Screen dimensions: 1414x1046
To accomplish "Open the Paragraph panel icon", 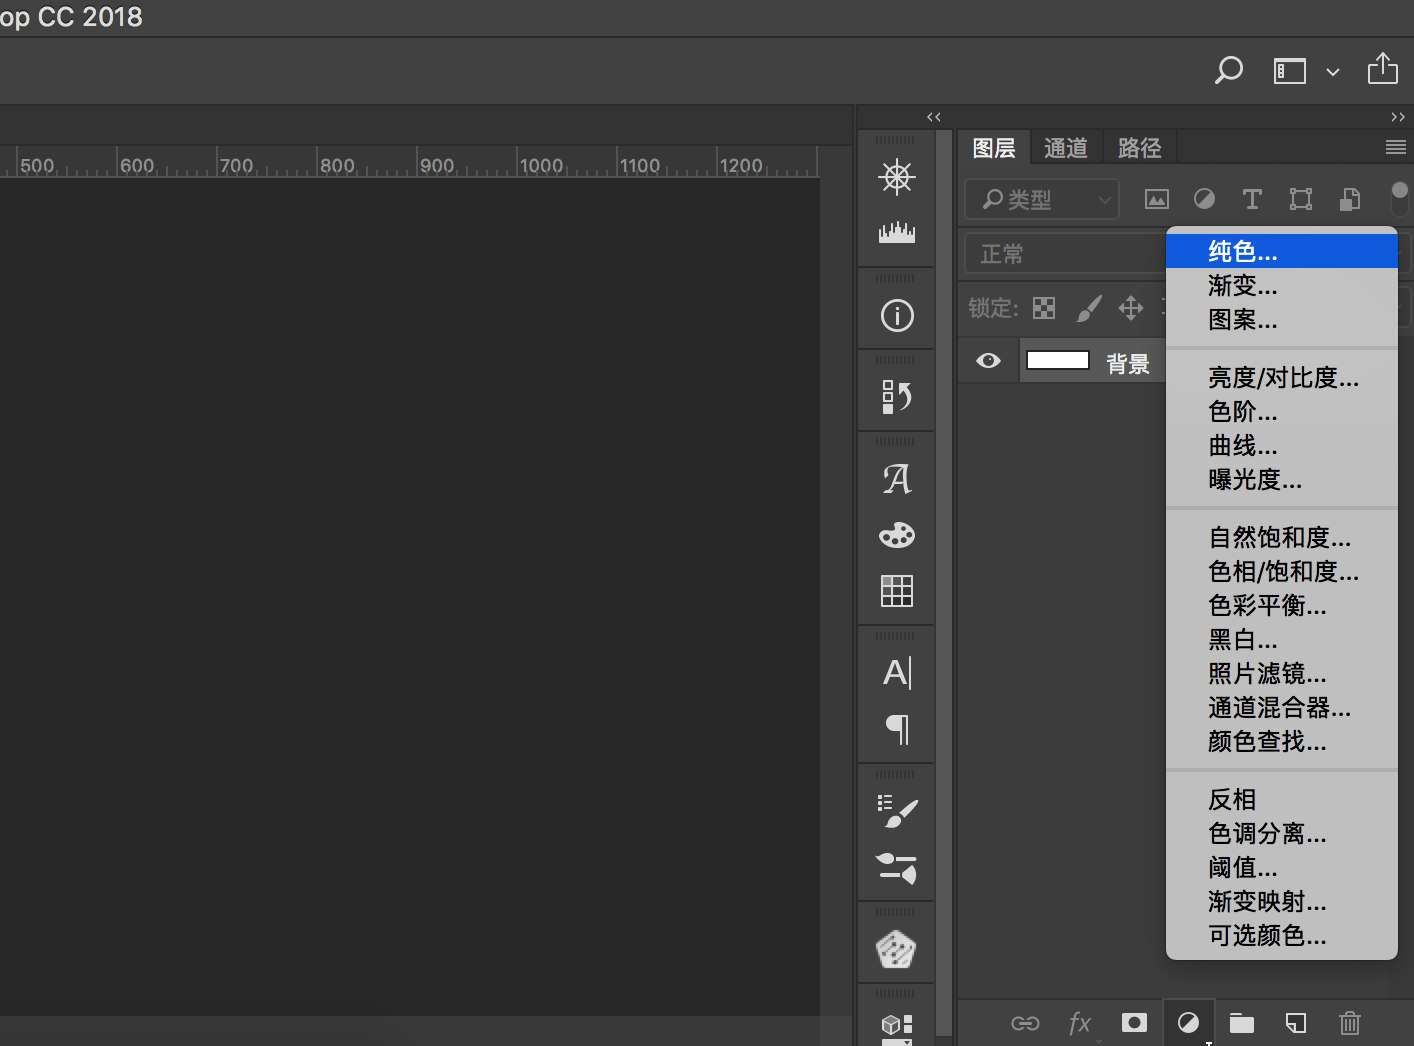I will 898,729.
